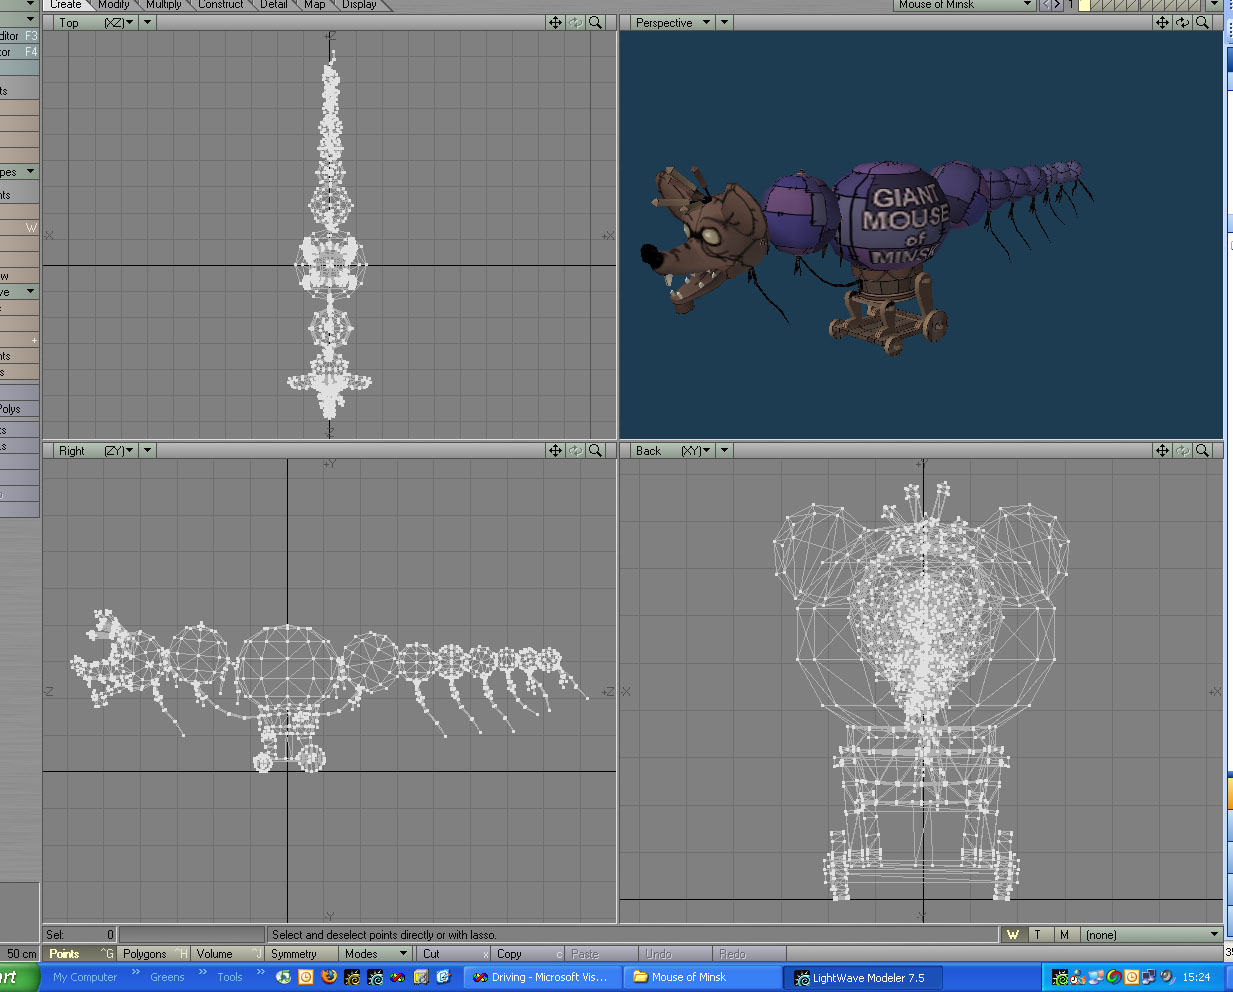Open the Construct tab

[x=220, y=5]
